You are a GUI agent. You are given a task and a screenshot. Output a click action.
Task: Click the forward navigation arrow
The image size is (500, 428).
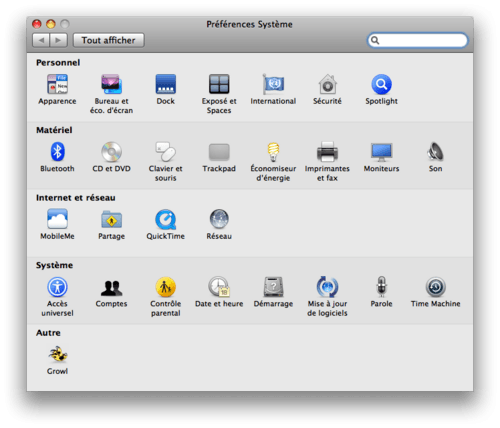click(x=58, y=40)
